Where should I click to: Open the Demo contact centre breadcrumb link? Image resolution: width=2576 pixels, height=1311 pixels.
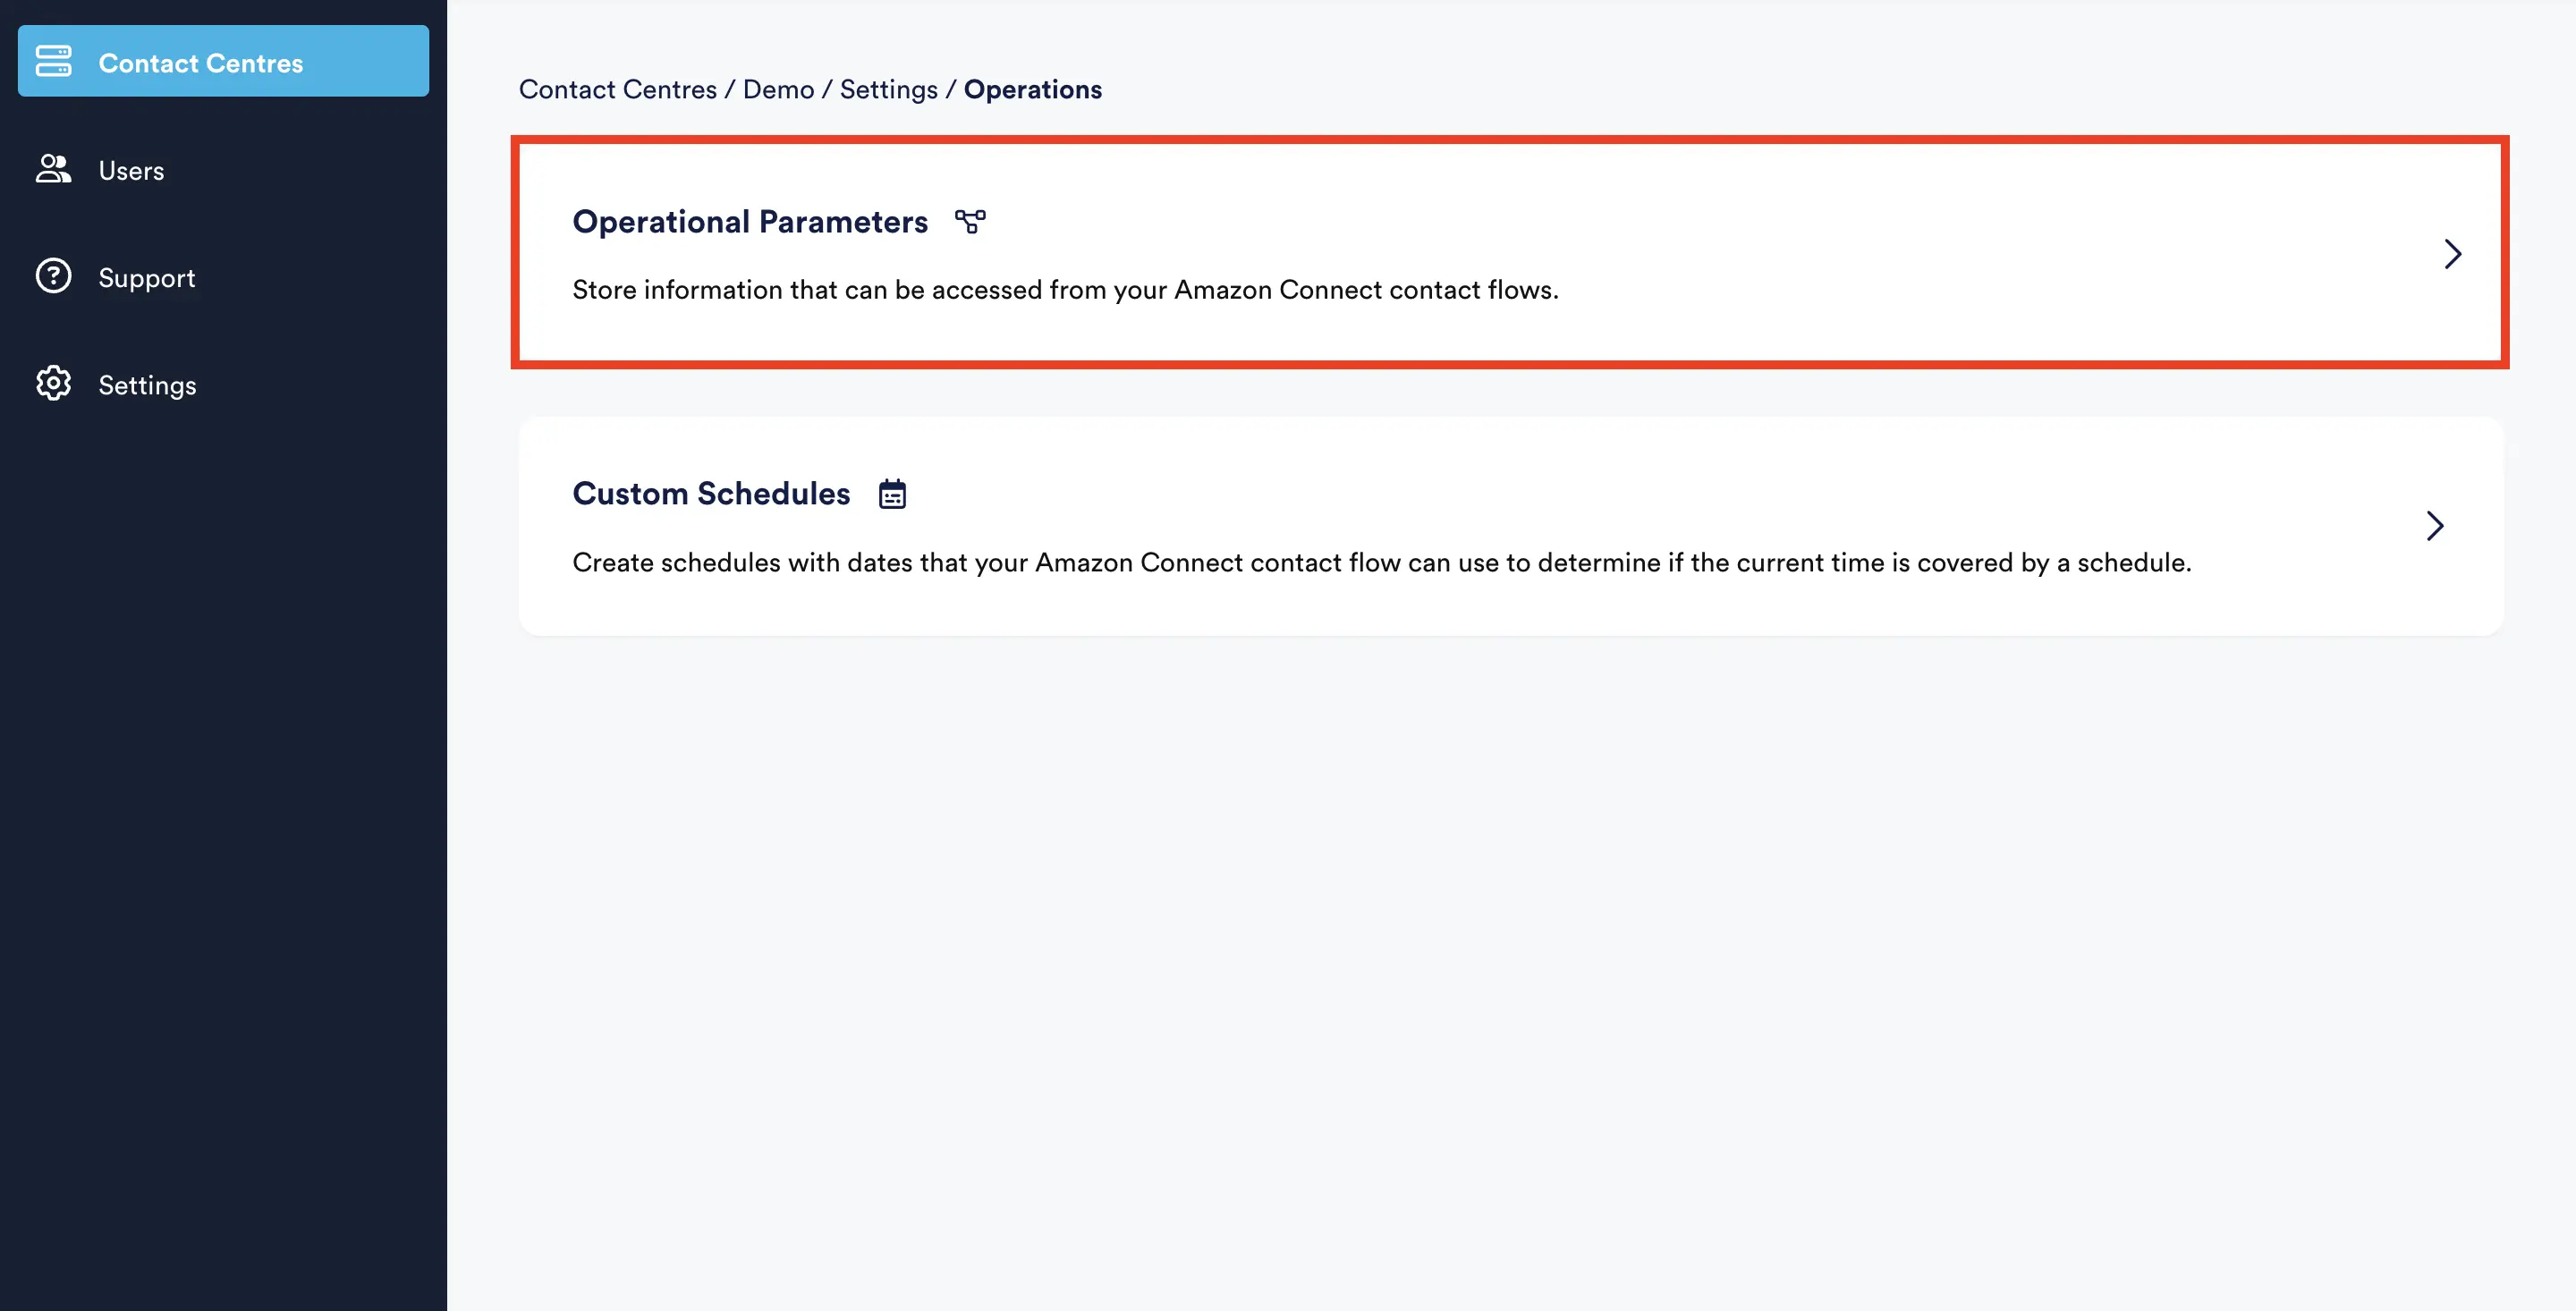tap(777, 89)
